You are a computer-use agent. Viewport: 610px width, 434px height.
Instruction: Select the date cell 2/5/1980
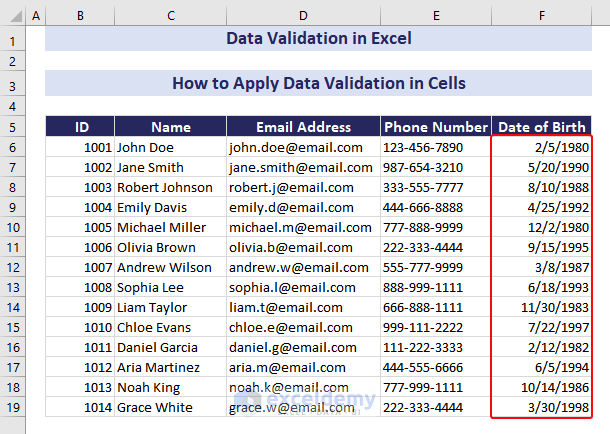coord(541,147)
